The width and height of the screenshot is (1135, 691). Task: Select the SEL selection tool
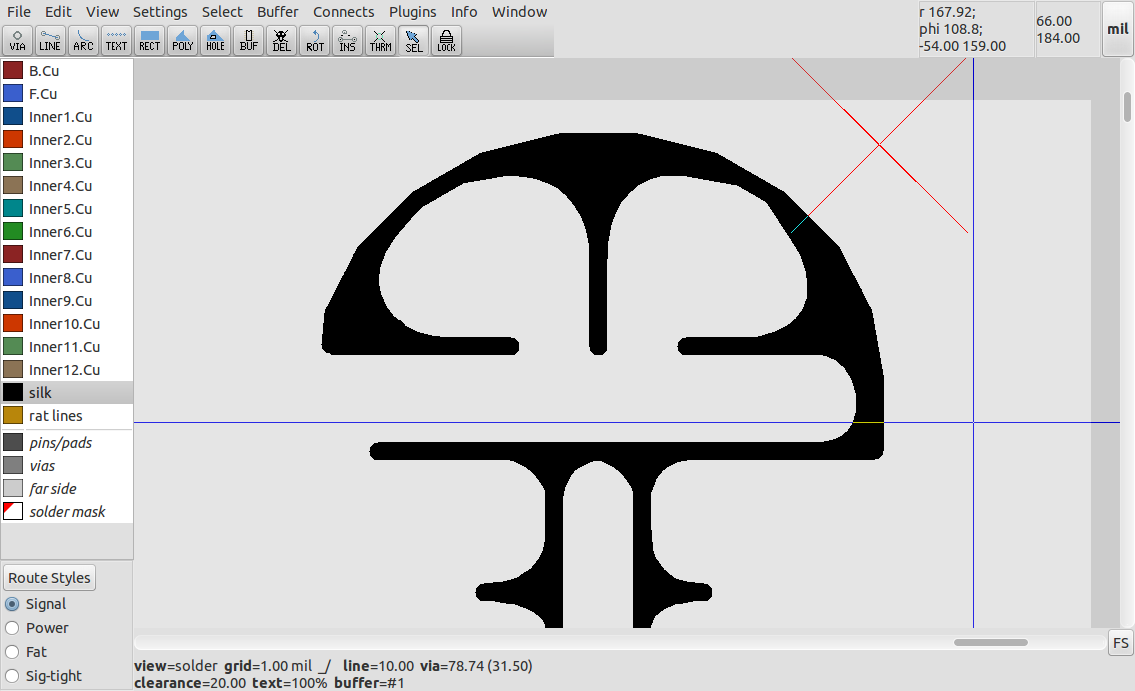pyautogui.click(x=413, y=40)
